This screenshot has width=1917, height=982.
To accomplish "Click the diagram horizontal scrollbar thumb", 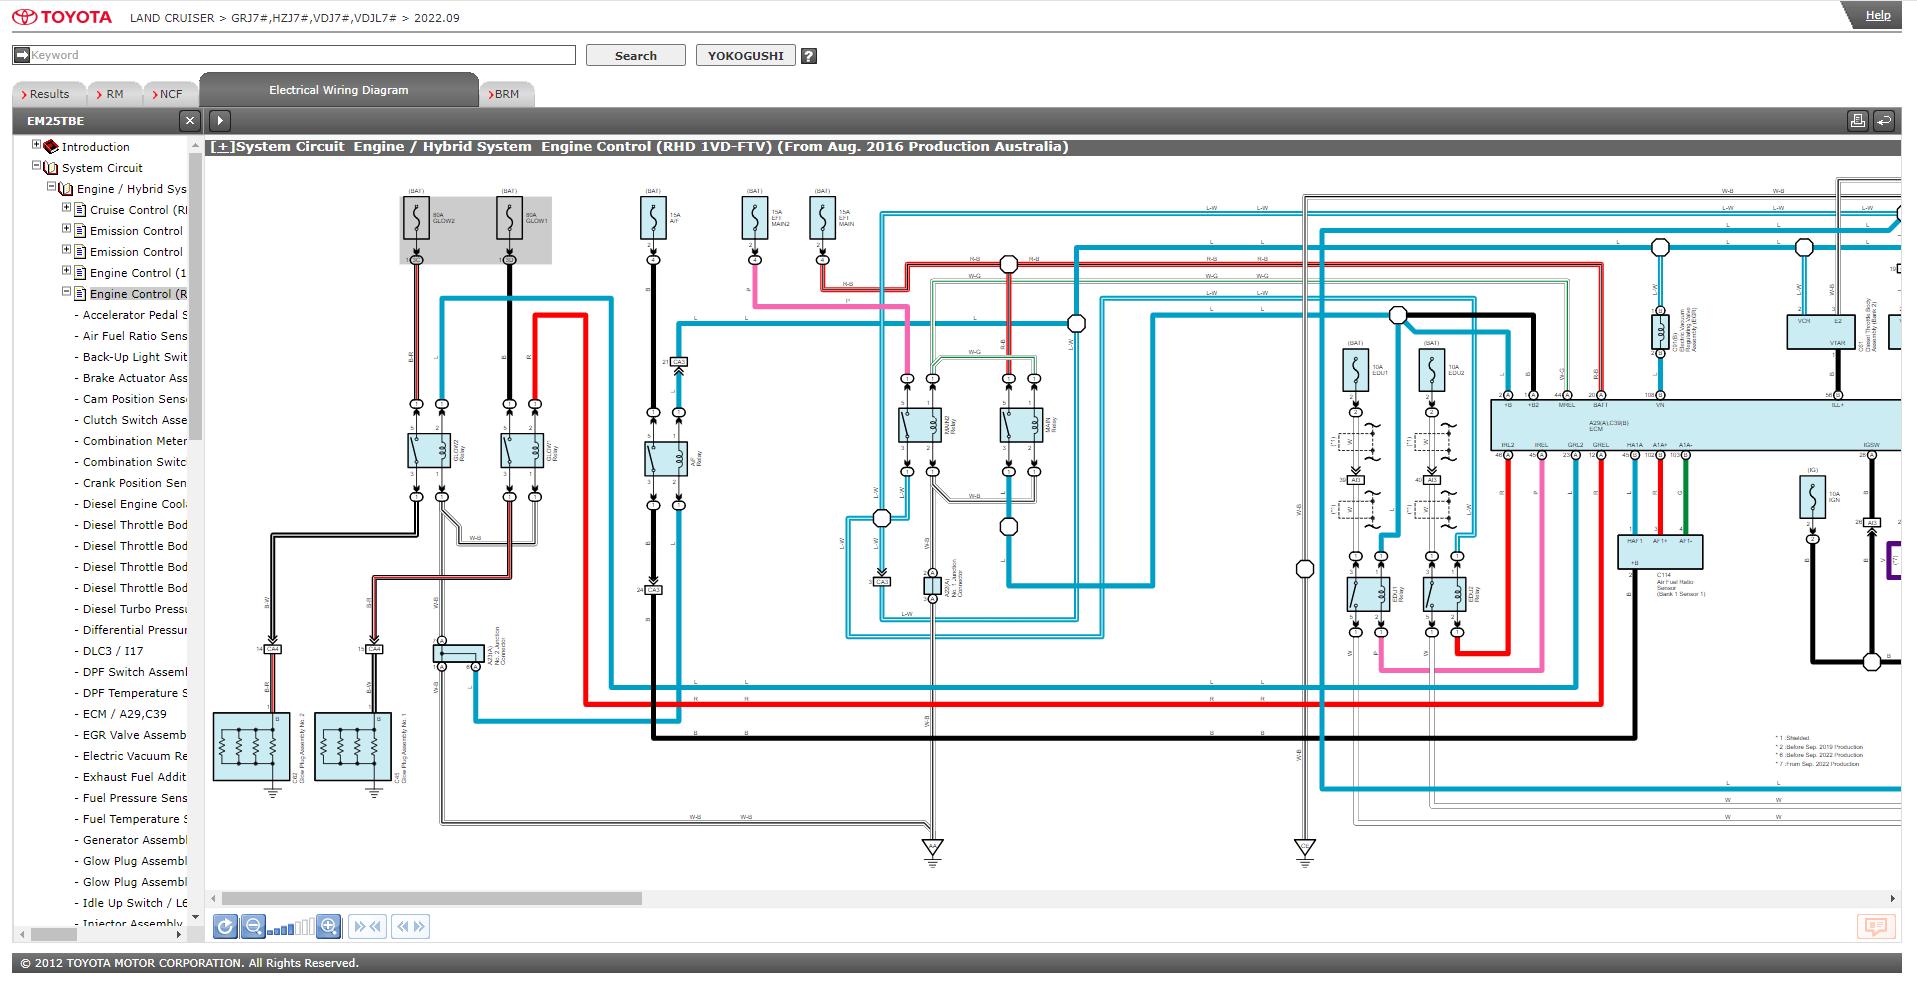I will [x=431, y=899].
